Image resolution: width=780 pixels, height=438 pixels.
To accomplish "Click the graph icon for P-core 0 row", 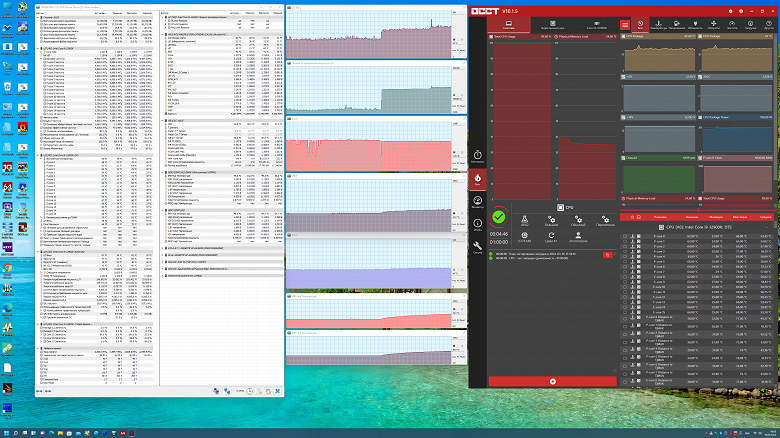I will pyautogui.click(x=639, y=236).
